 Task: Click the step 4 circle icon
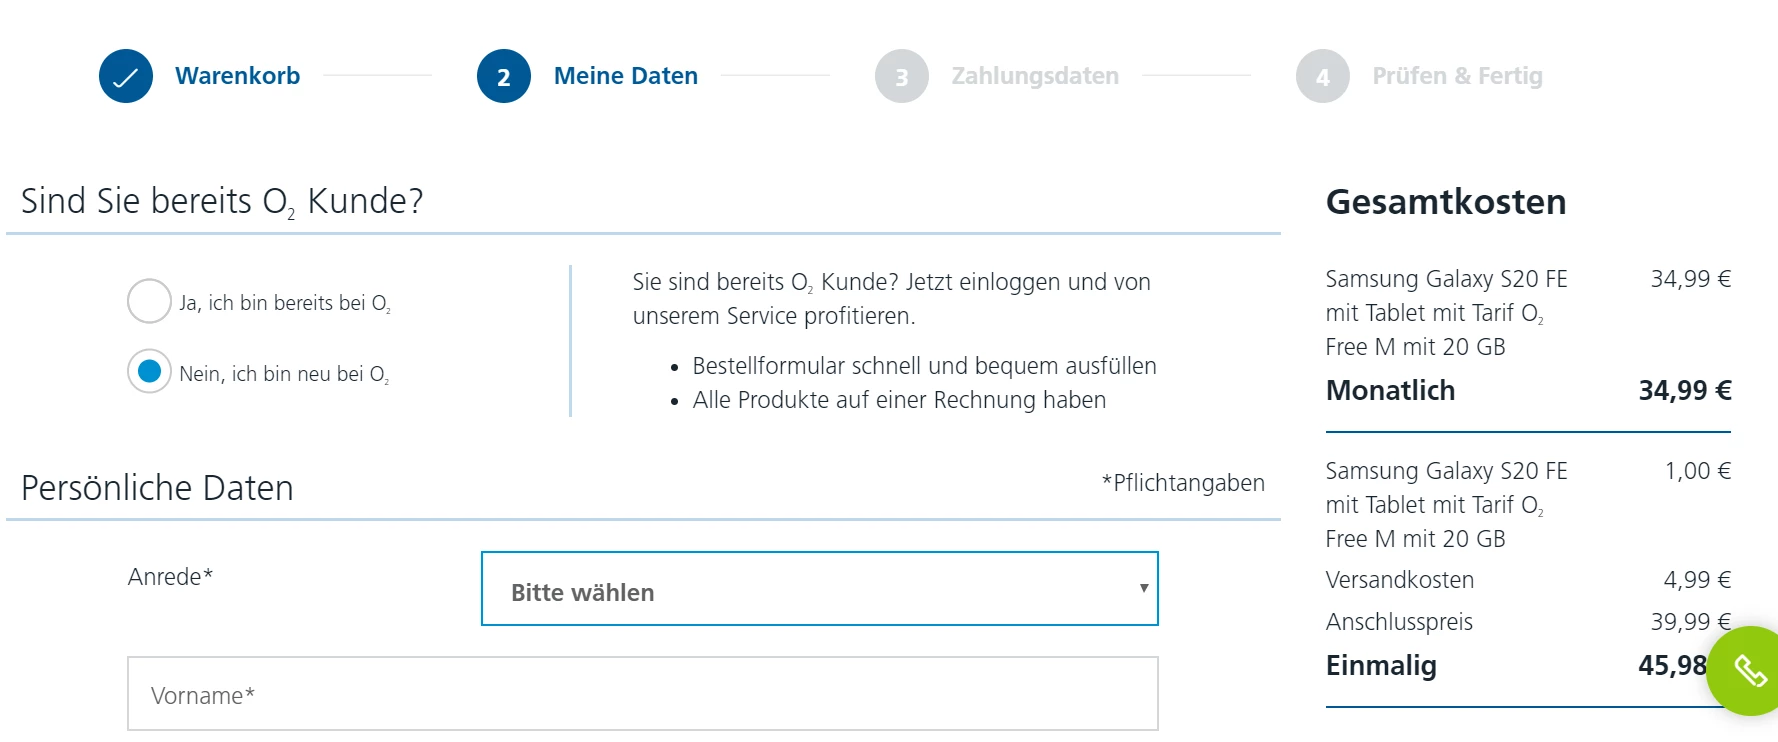point(1322,76)
